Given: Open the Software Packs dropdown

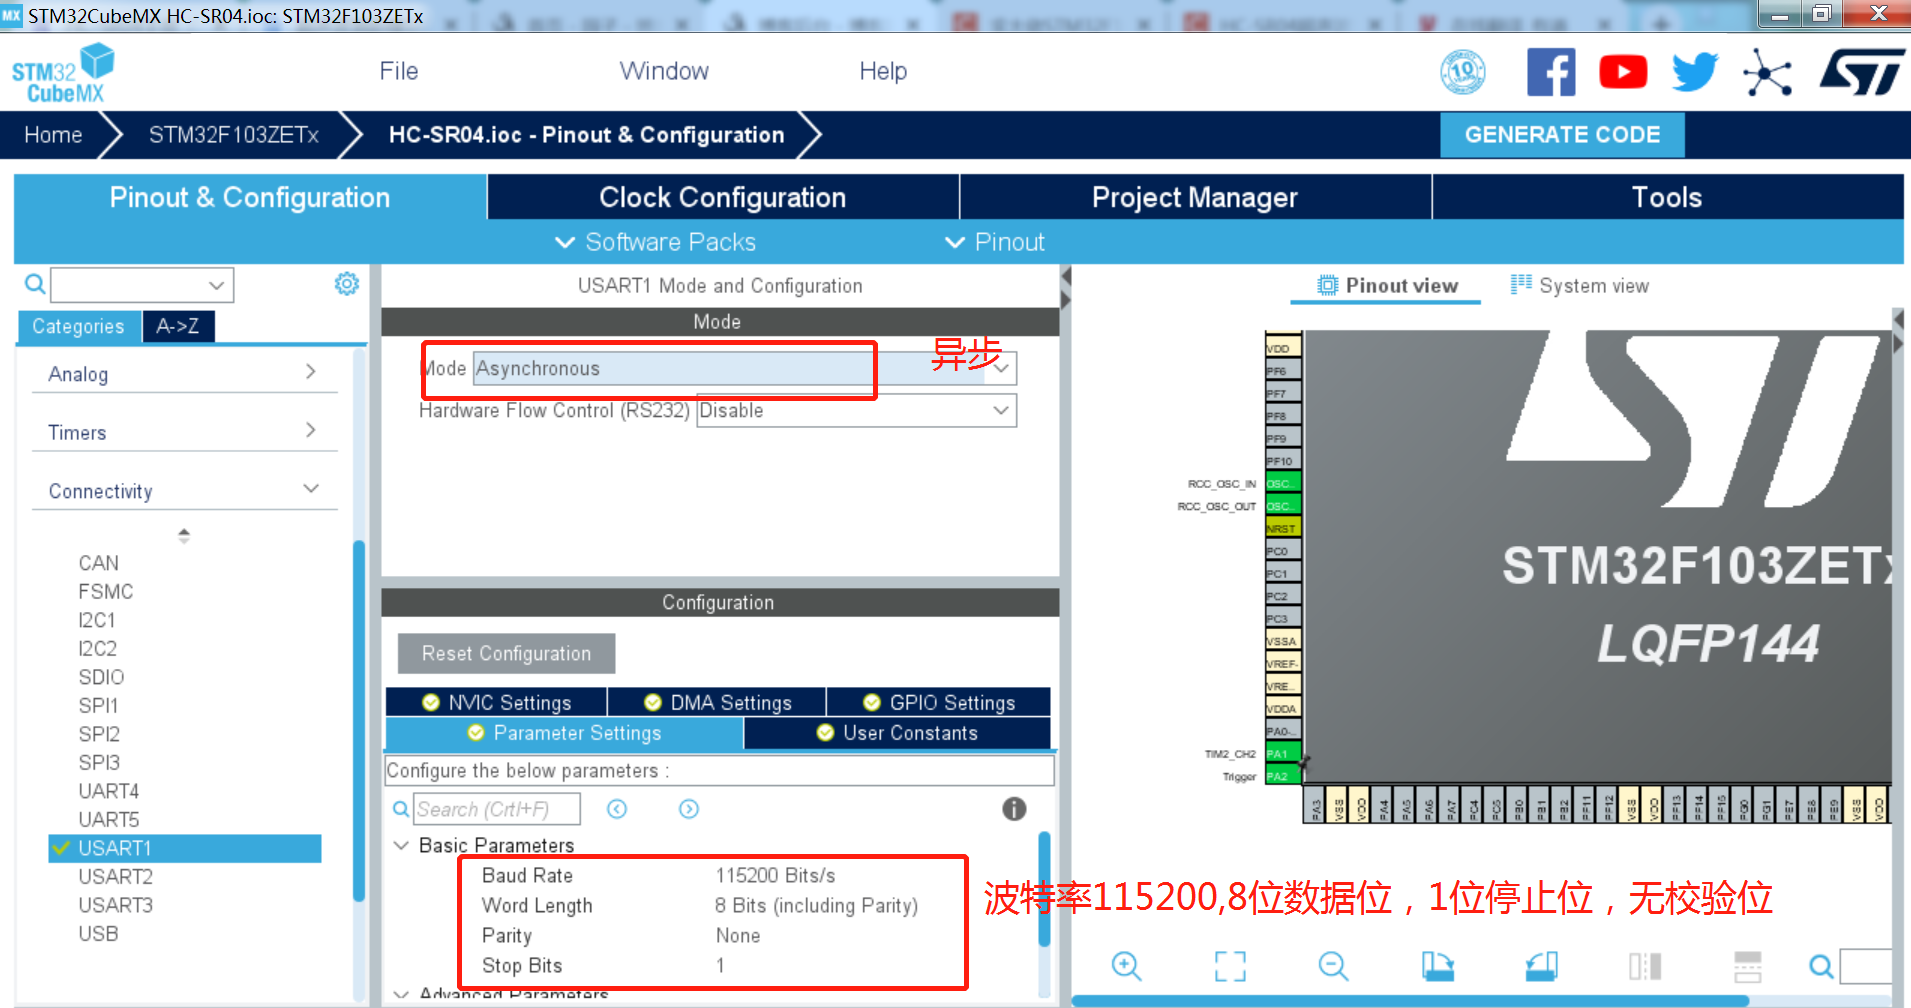Looking at the screenshot, I should pos(655,242).
